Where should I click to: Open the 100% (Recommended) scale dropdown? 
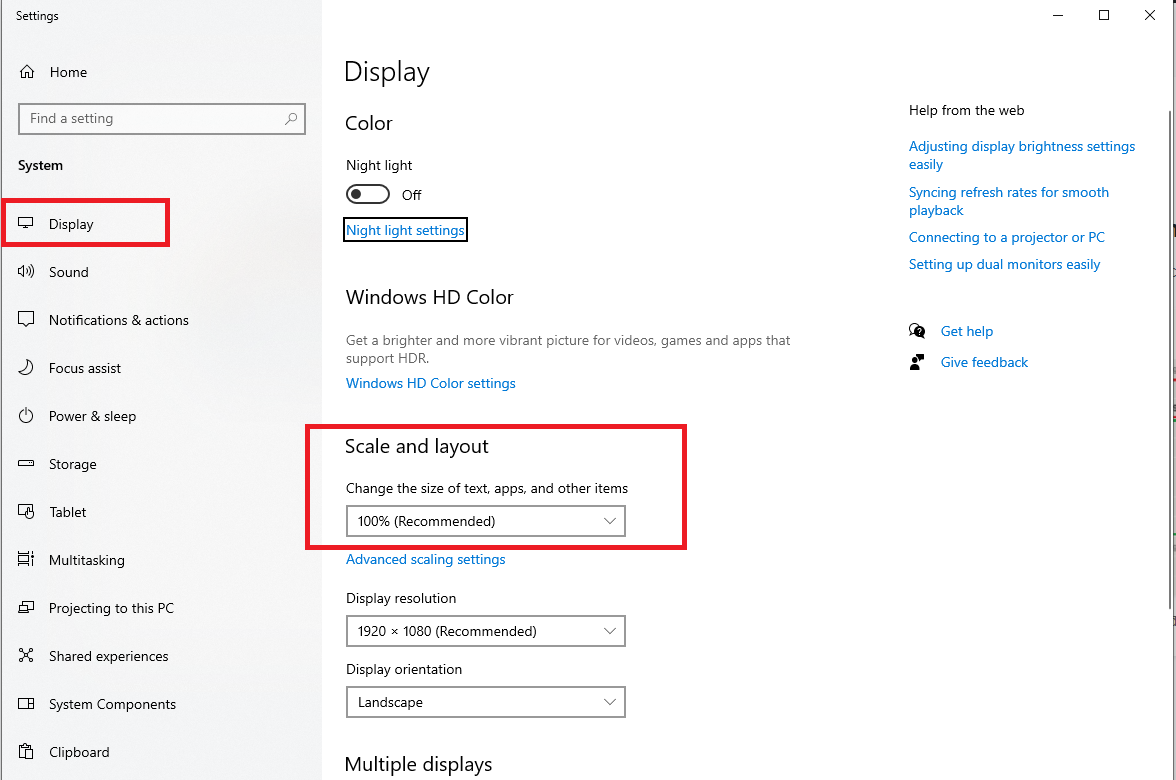point(485,521)
